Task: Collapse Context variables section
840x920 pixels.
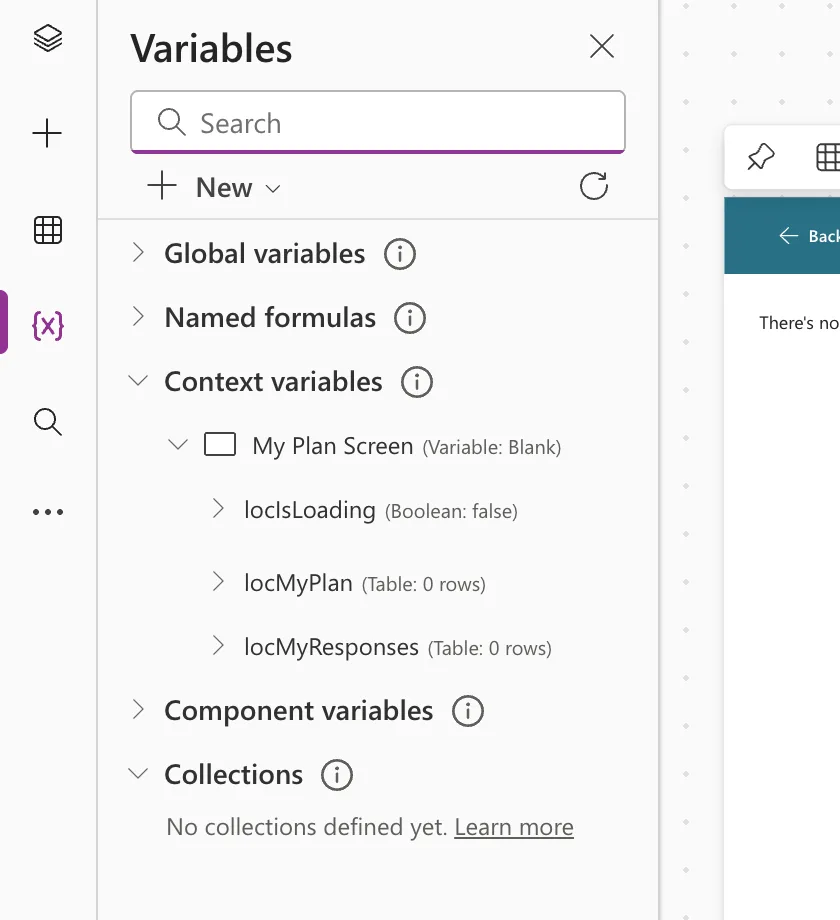Action: pos(138,381)
